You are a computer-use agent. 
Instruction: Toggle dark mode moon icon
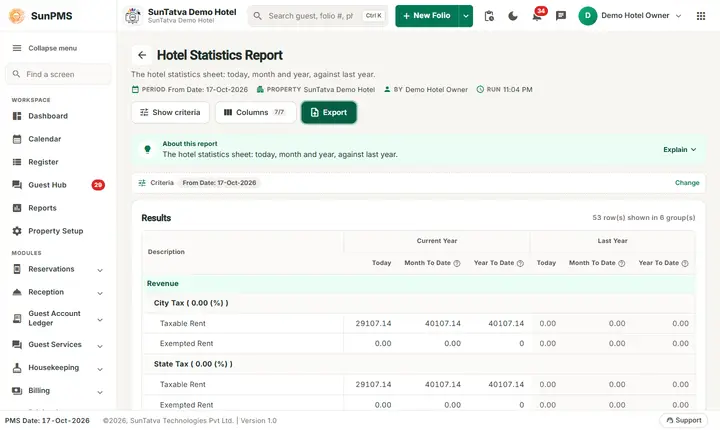click(513, 16)
